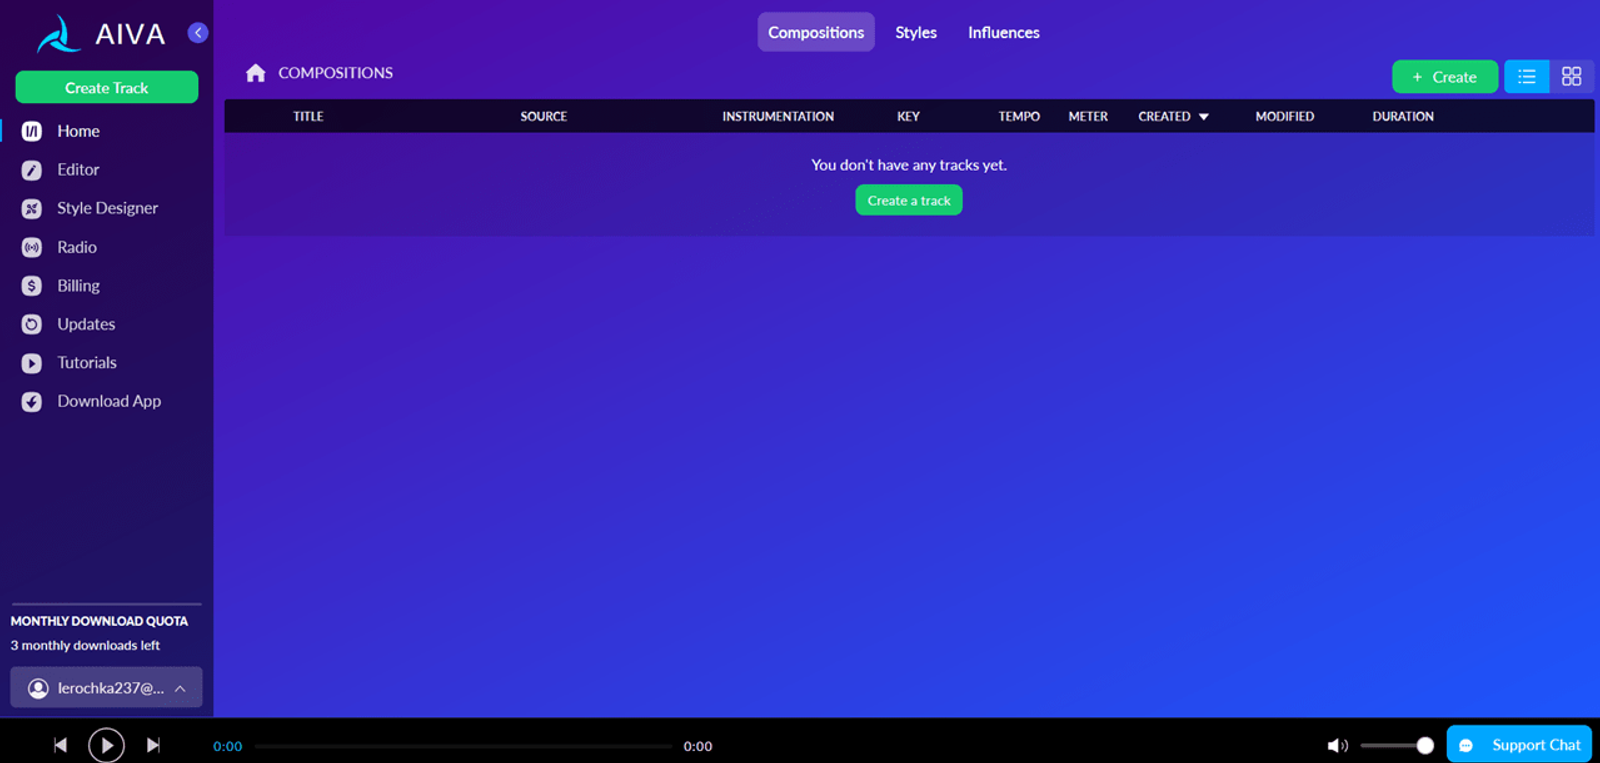Open the Updates page

[86, 324]
